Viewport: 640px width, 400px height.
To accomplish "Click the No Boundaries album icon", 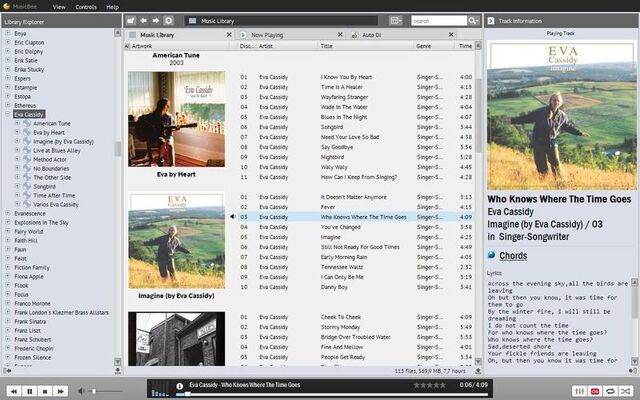I will coord(27,168).
